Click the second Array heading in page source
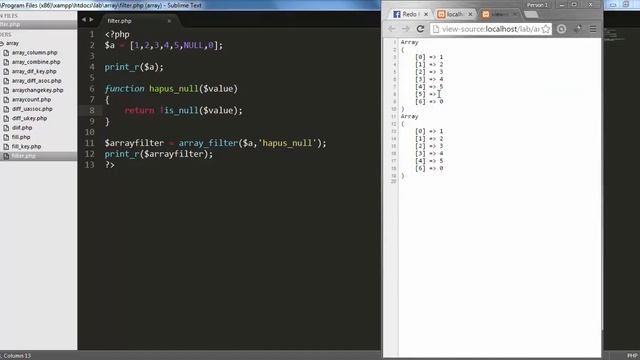The height and width of the screenshot is (360, 640). point(409,117)
